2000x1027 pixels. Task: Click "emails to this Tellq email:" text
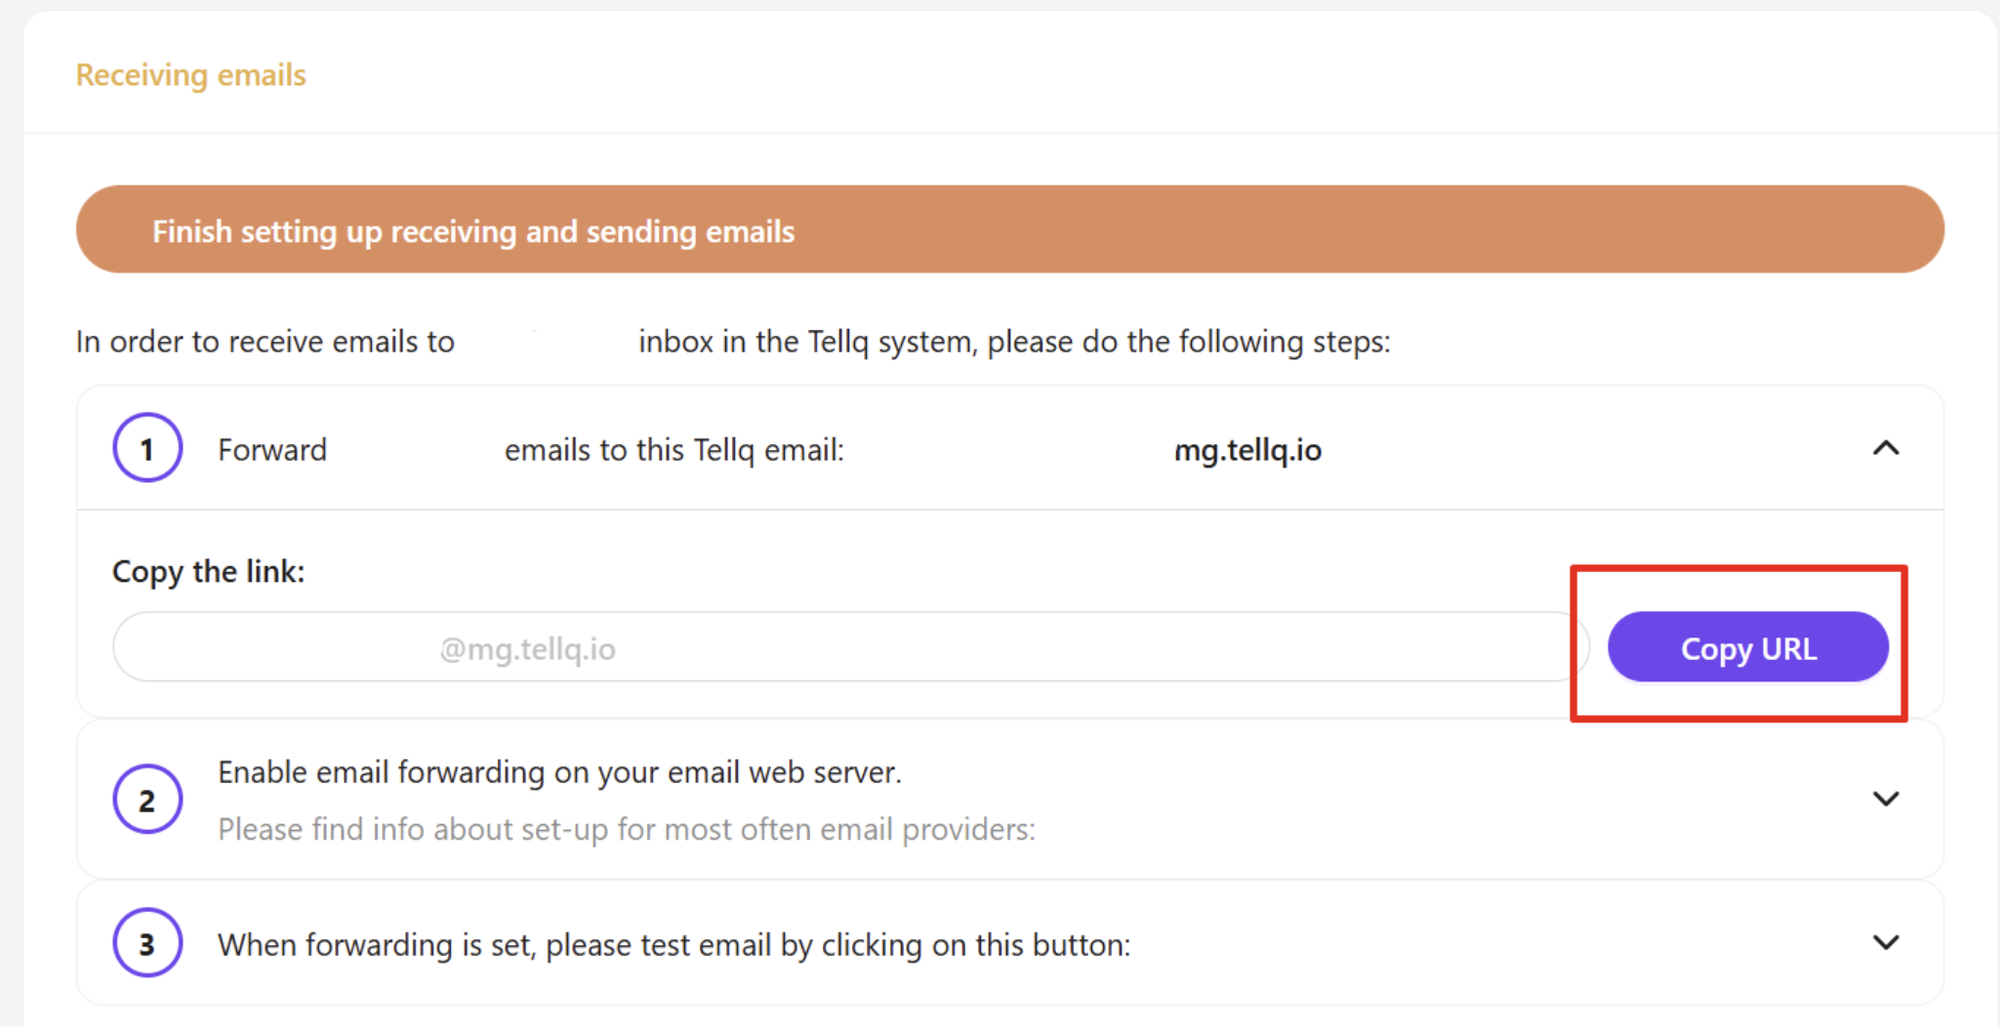point(674,450)
